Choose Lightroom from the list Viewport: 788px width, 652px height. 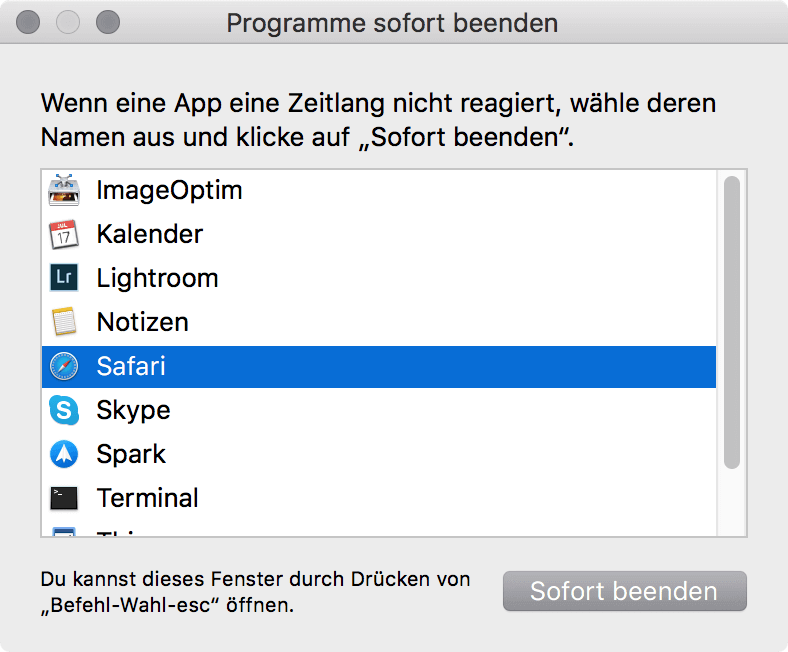379,278
